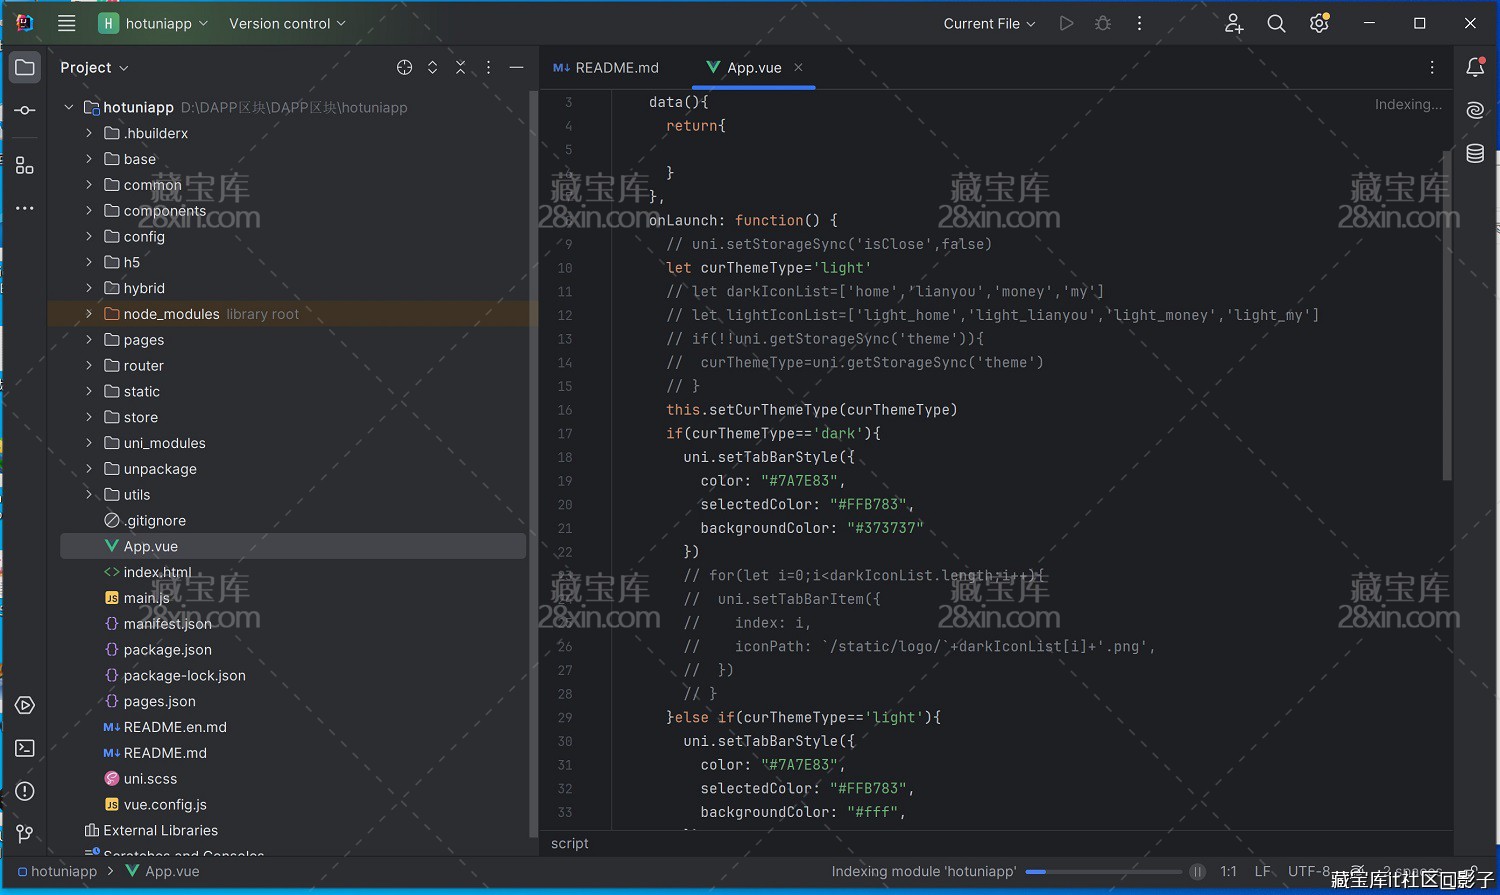Image resolution: width=1500 pixels, height=895 pixels.
Task: Expand the pages folder
Action: 89,340
